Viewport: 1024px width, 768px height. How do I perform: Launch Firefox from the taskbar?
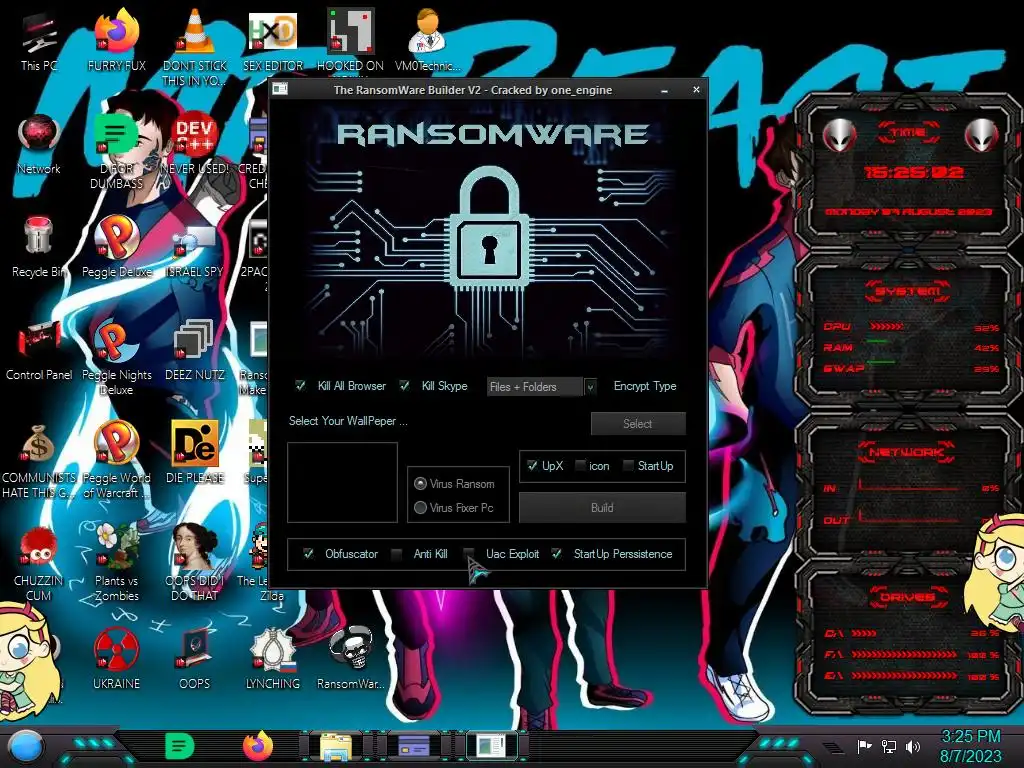coord(257,746)
